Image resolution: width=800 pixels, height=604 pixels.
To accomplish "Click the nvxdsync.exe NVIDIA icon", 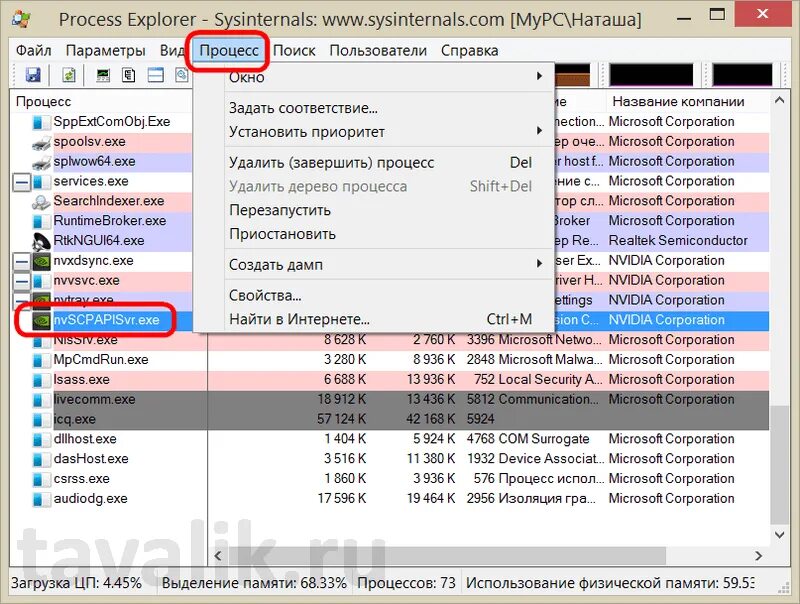I will pos(41,261).
